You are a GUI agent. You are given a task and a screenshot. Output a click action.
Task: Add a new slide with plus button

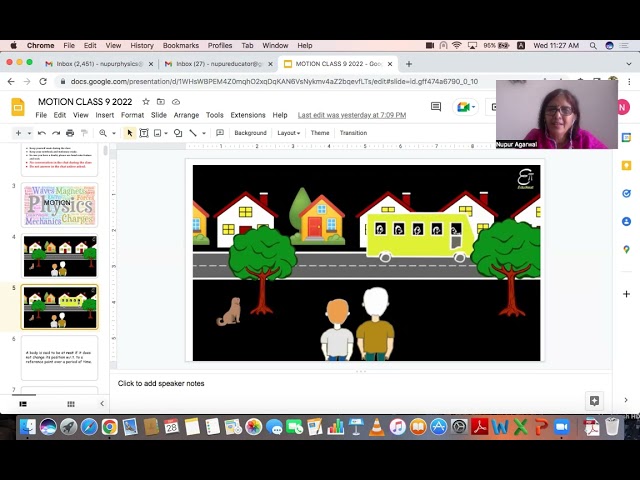pos(18,133)
